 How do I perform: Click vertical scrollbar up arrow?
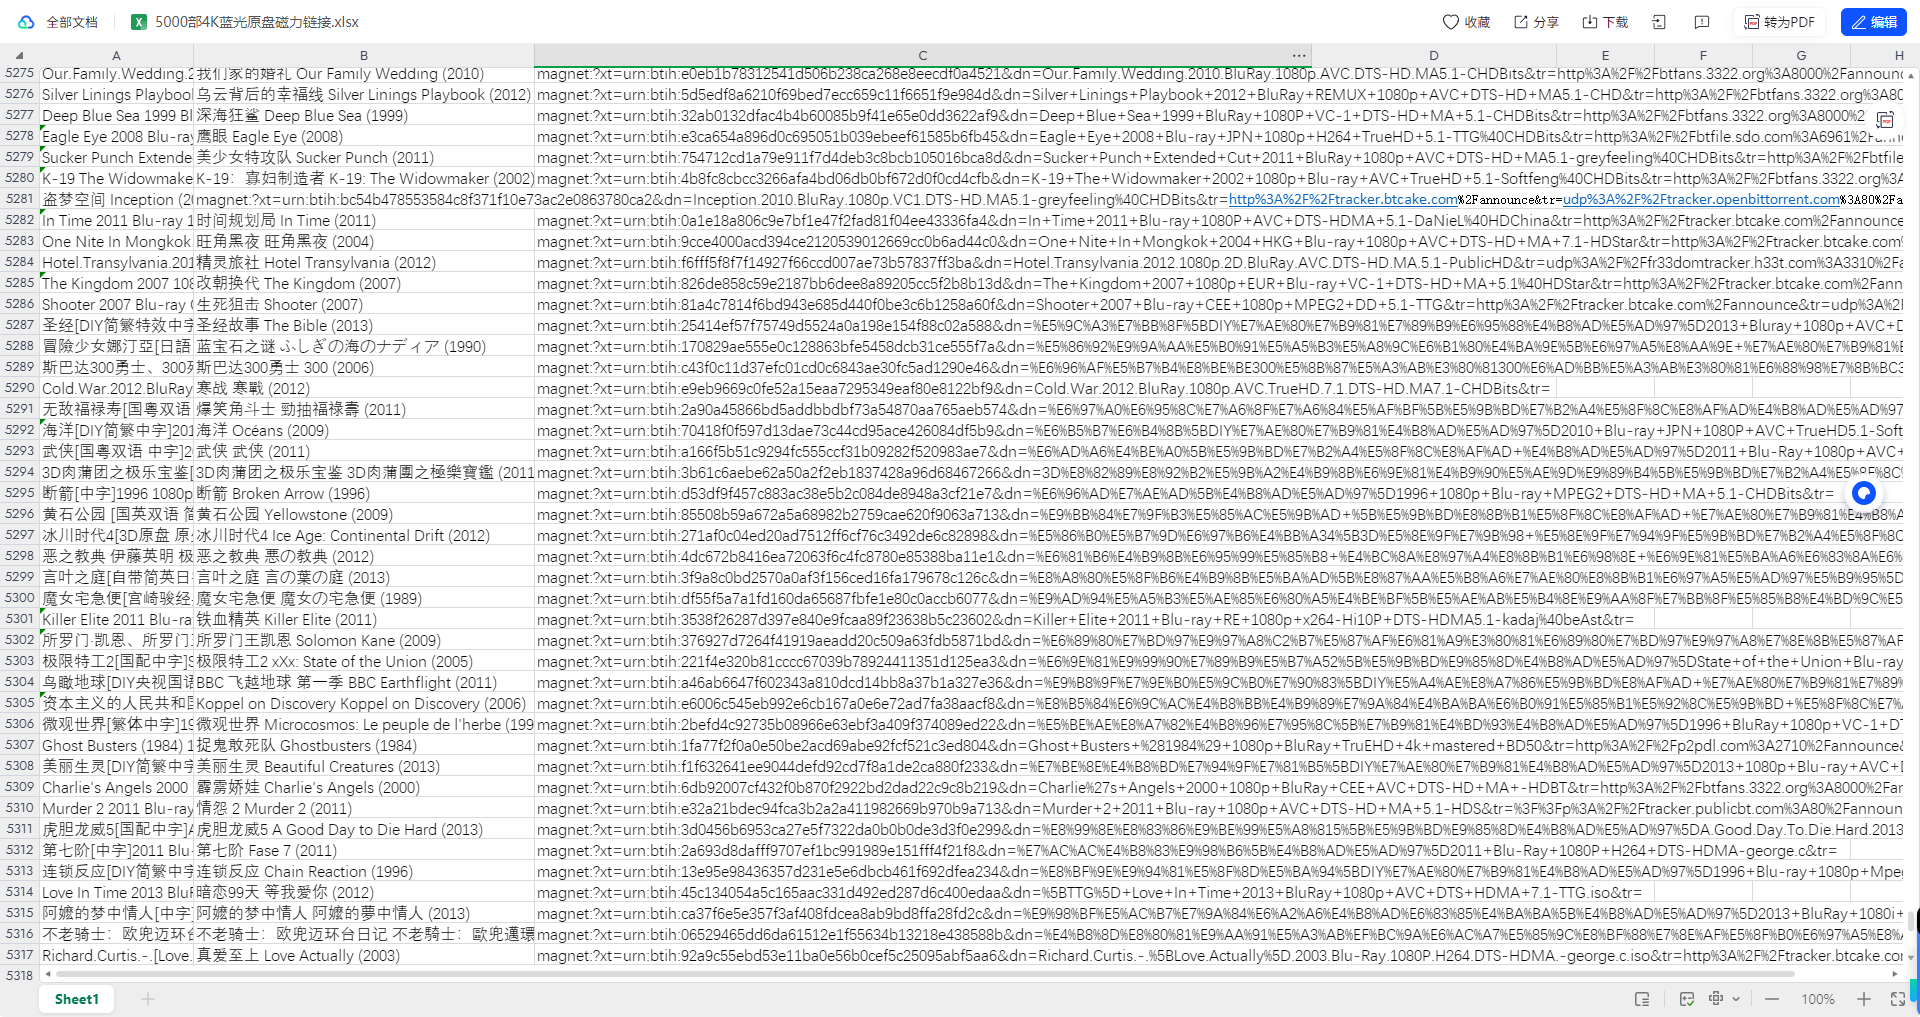pos(1911,75)
